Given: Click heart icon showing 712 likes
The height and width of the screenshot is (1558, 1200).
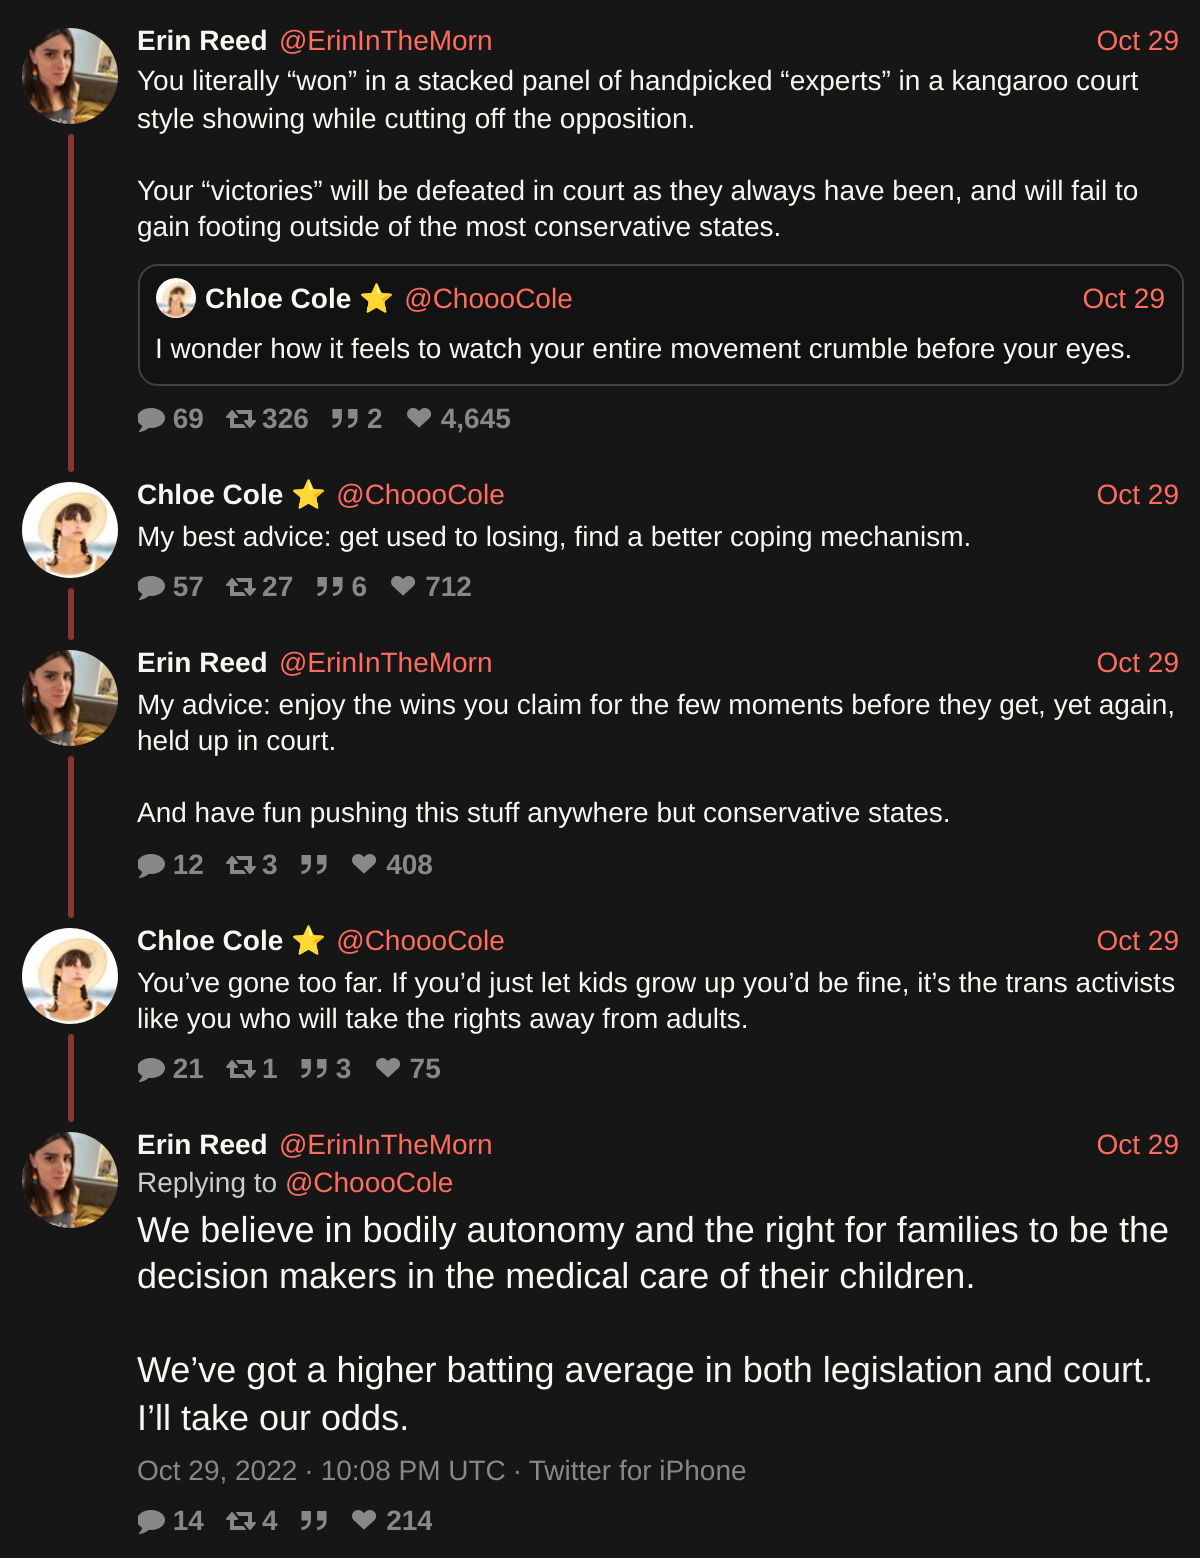Looking at the screenshot, I should pyautogui.click(x=403, y=586).
